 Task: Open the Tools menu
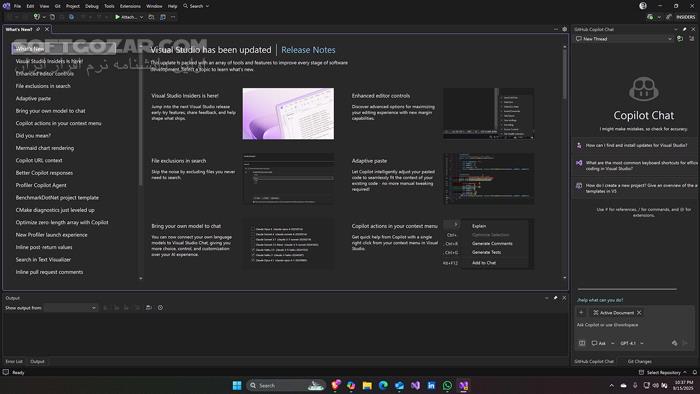pyautogui.click(x=109, y=6)
